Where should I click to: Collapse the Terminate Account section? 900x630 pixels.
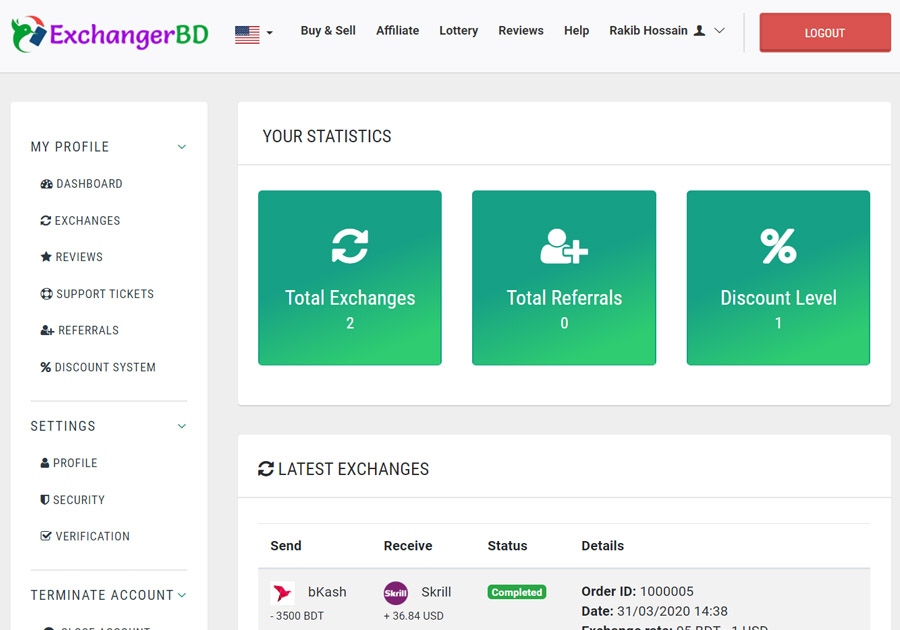182,595
